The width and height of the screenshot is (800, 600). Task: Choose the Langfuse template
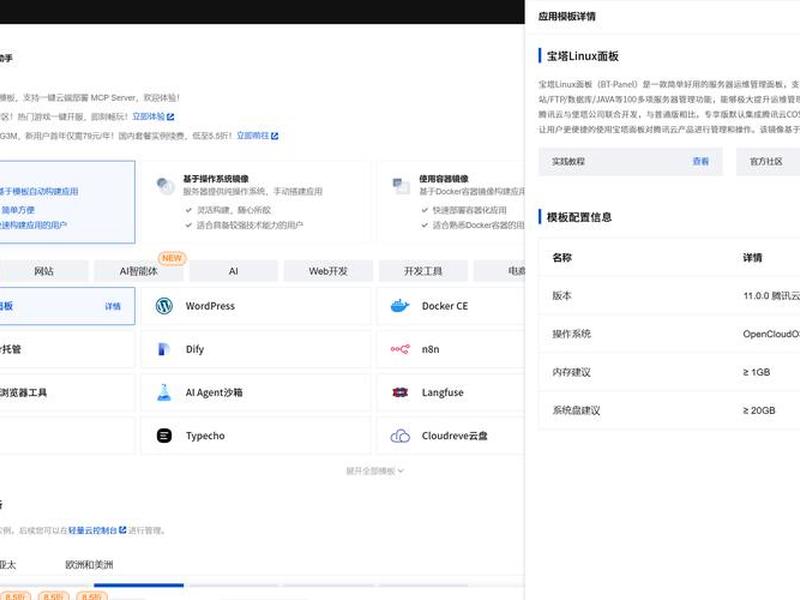coord(451,392)
